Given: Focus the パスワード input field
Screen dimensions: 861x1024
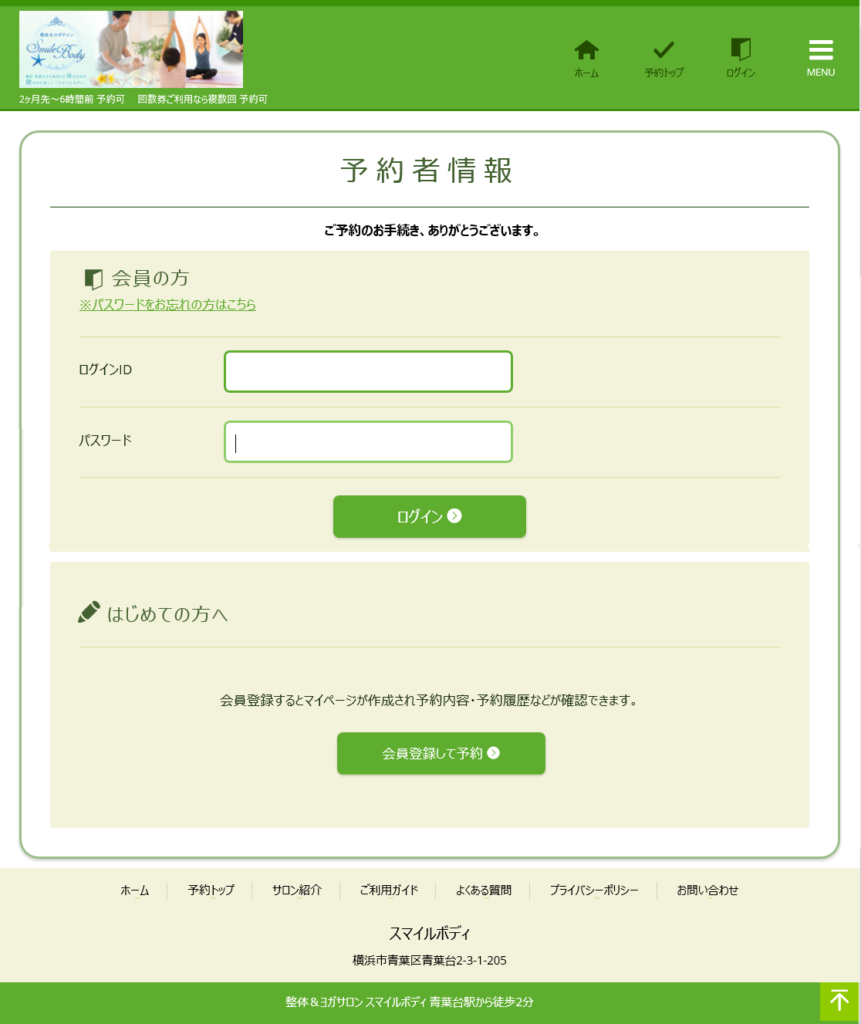Looking at the screenshot, I should coord(368,442).
